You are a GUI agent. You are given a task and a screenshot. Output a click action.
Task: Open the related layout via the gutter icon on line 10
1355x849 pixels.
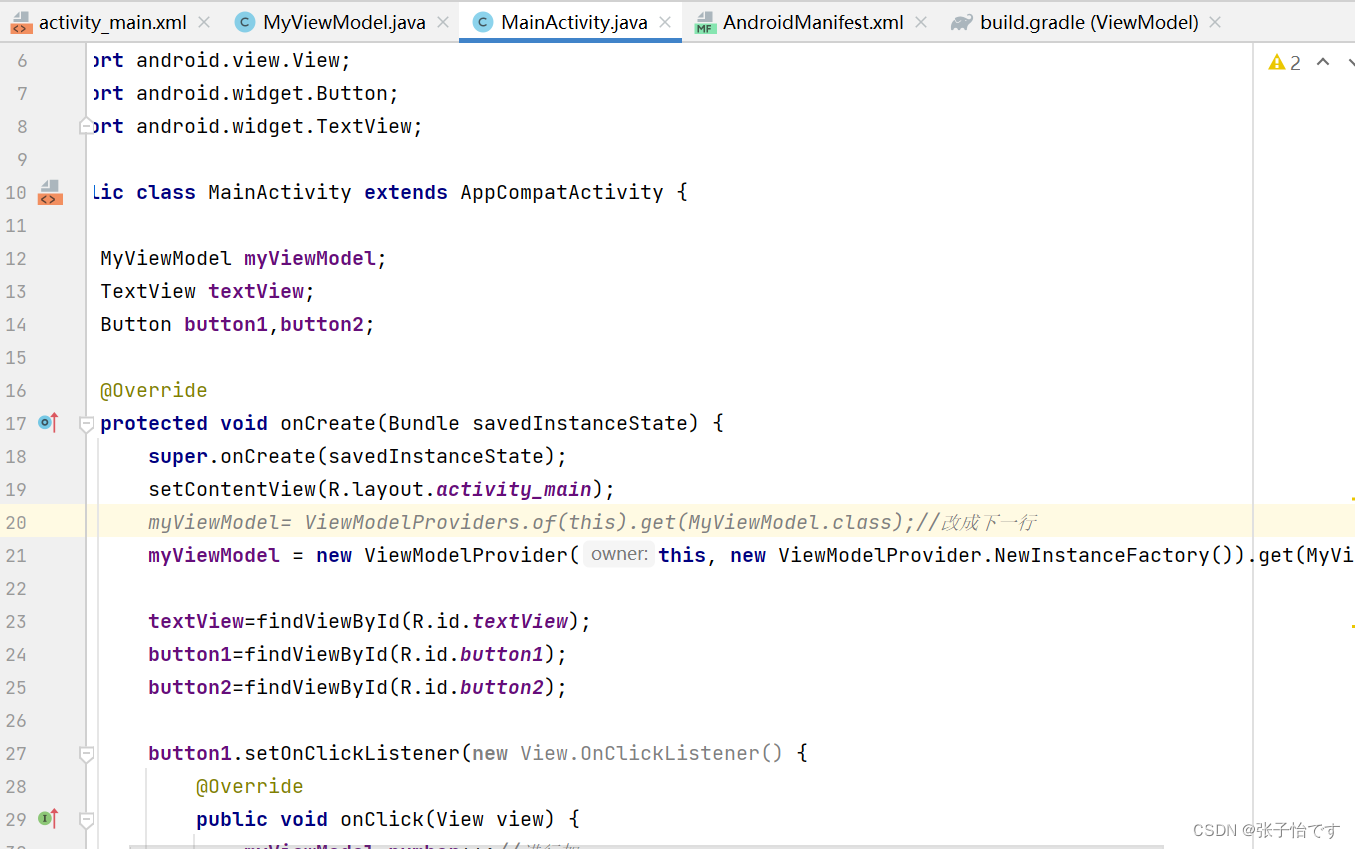(x=49, y=192)
